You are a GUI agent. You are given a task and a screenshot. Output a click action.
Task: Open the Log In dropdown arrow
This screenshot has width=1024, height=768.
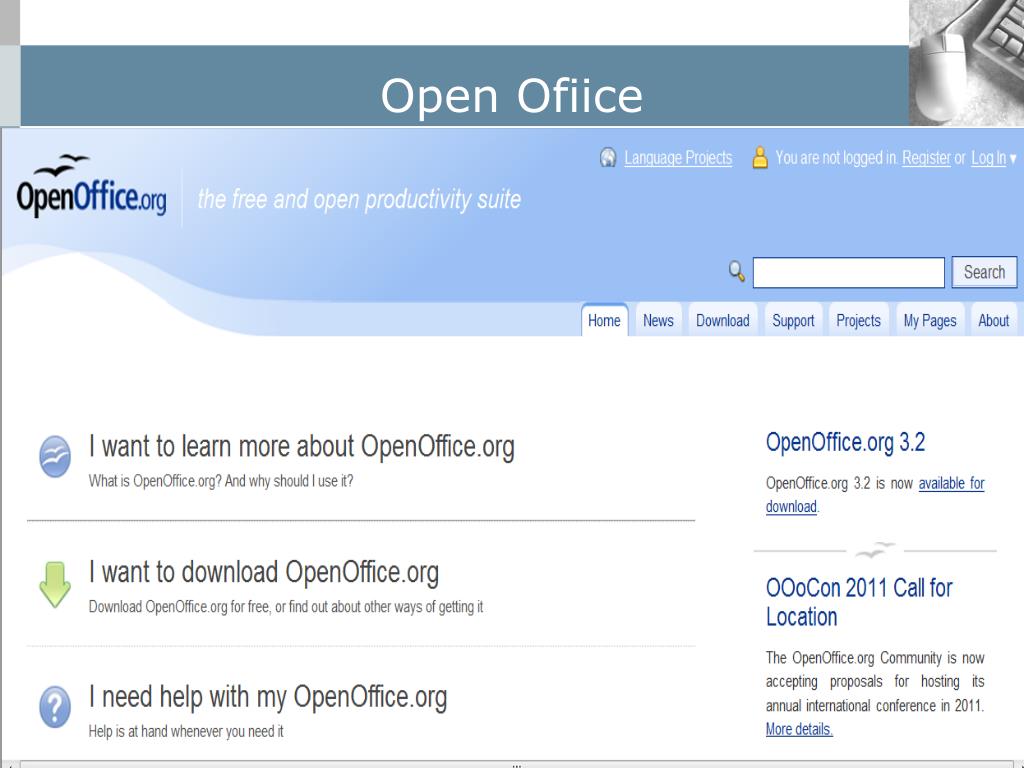pos(1013,158)
